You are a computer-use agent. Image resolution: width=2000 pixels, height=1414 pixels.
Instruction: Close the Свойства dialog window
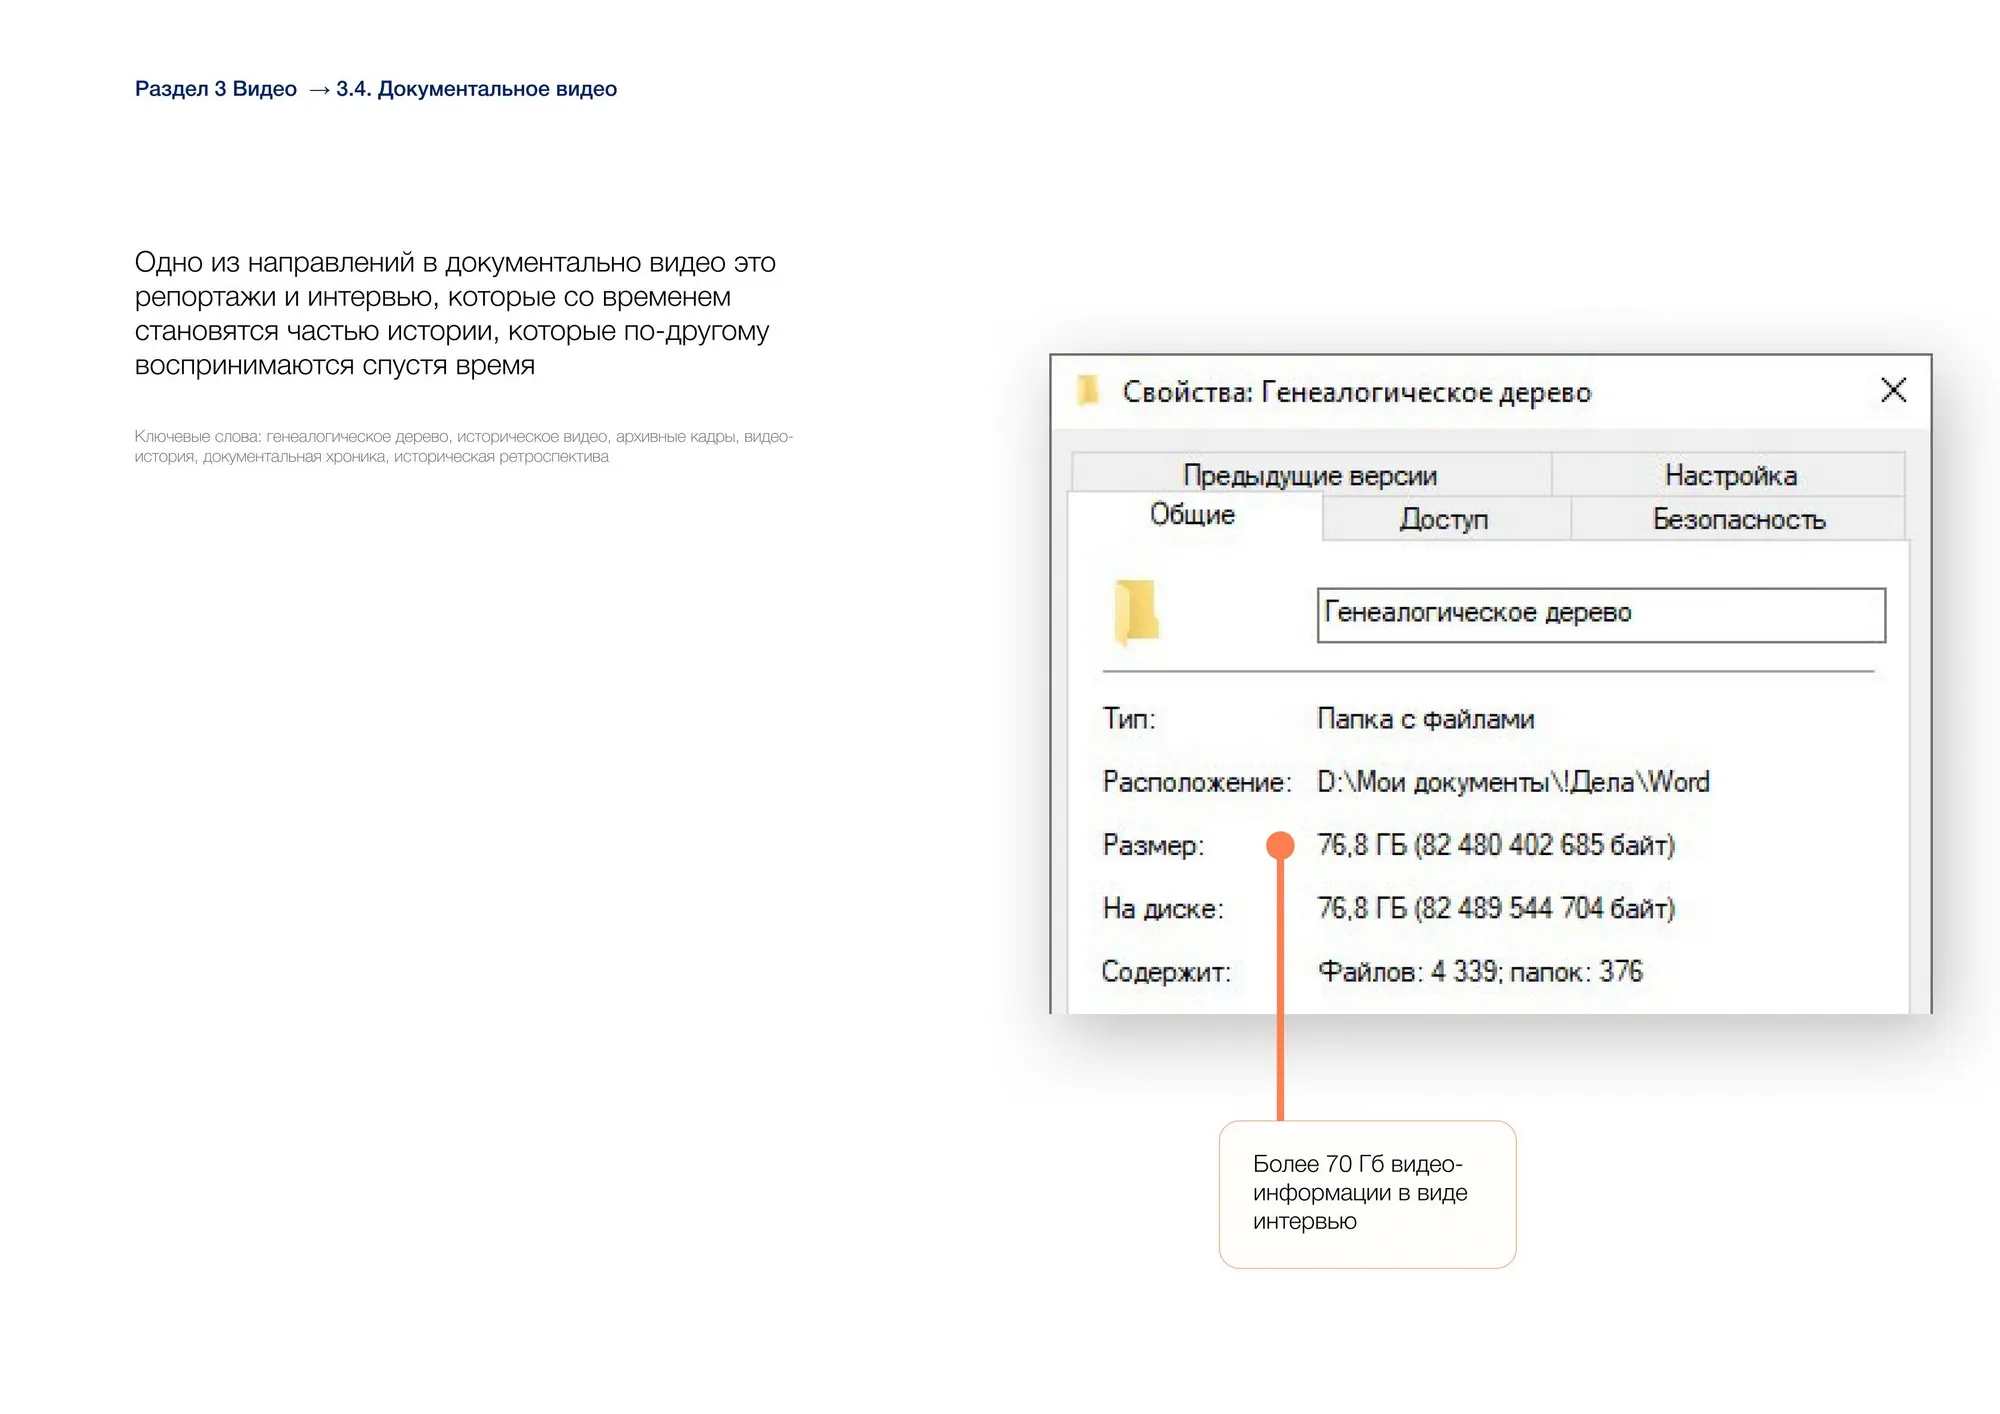tap(1893, 390)
